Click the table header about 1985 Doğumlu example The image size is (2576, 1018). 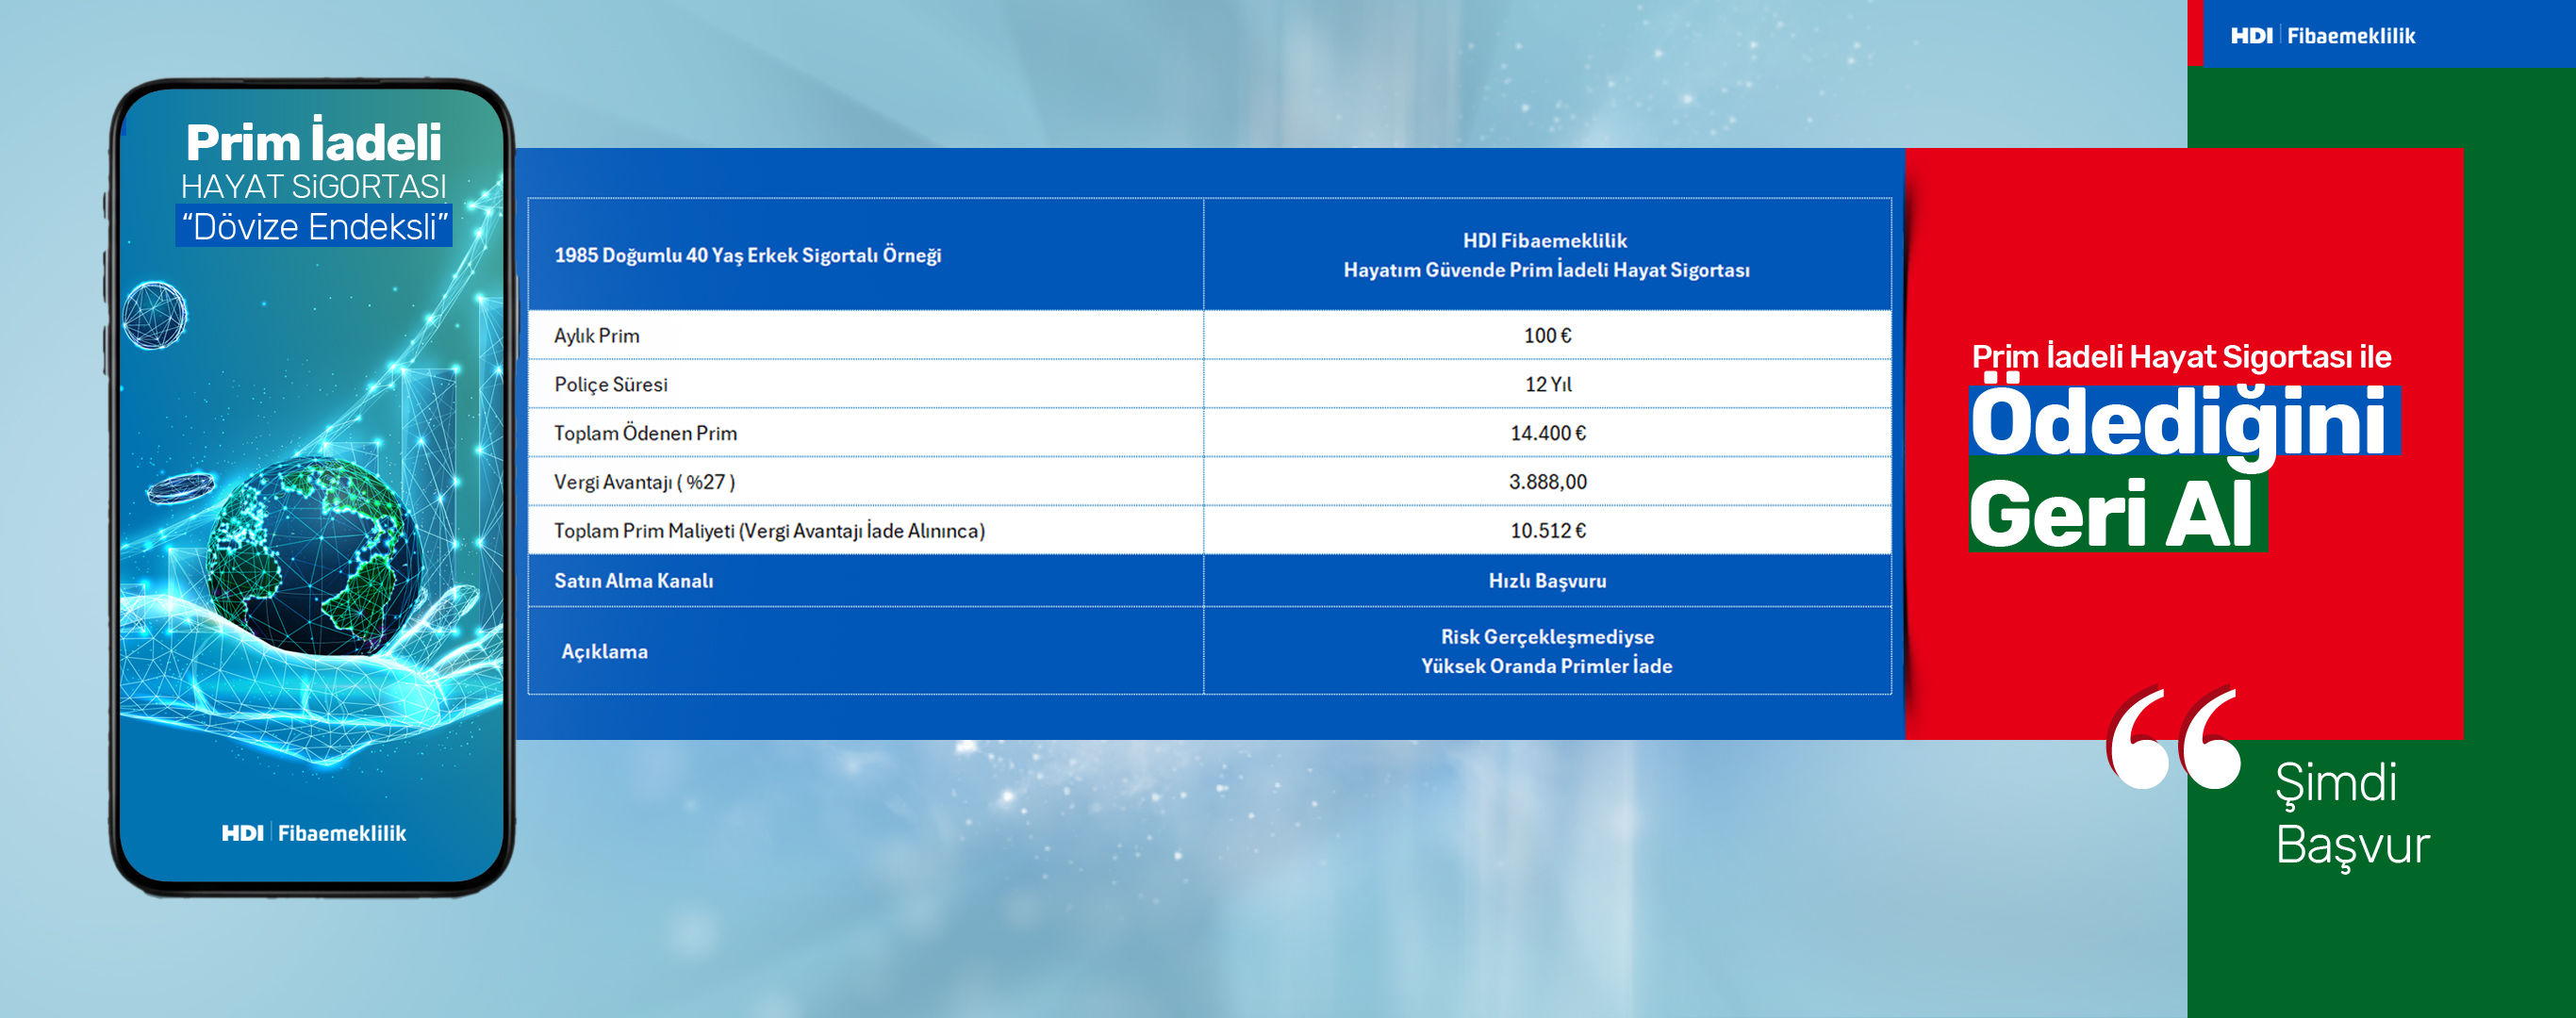(747, 255)
